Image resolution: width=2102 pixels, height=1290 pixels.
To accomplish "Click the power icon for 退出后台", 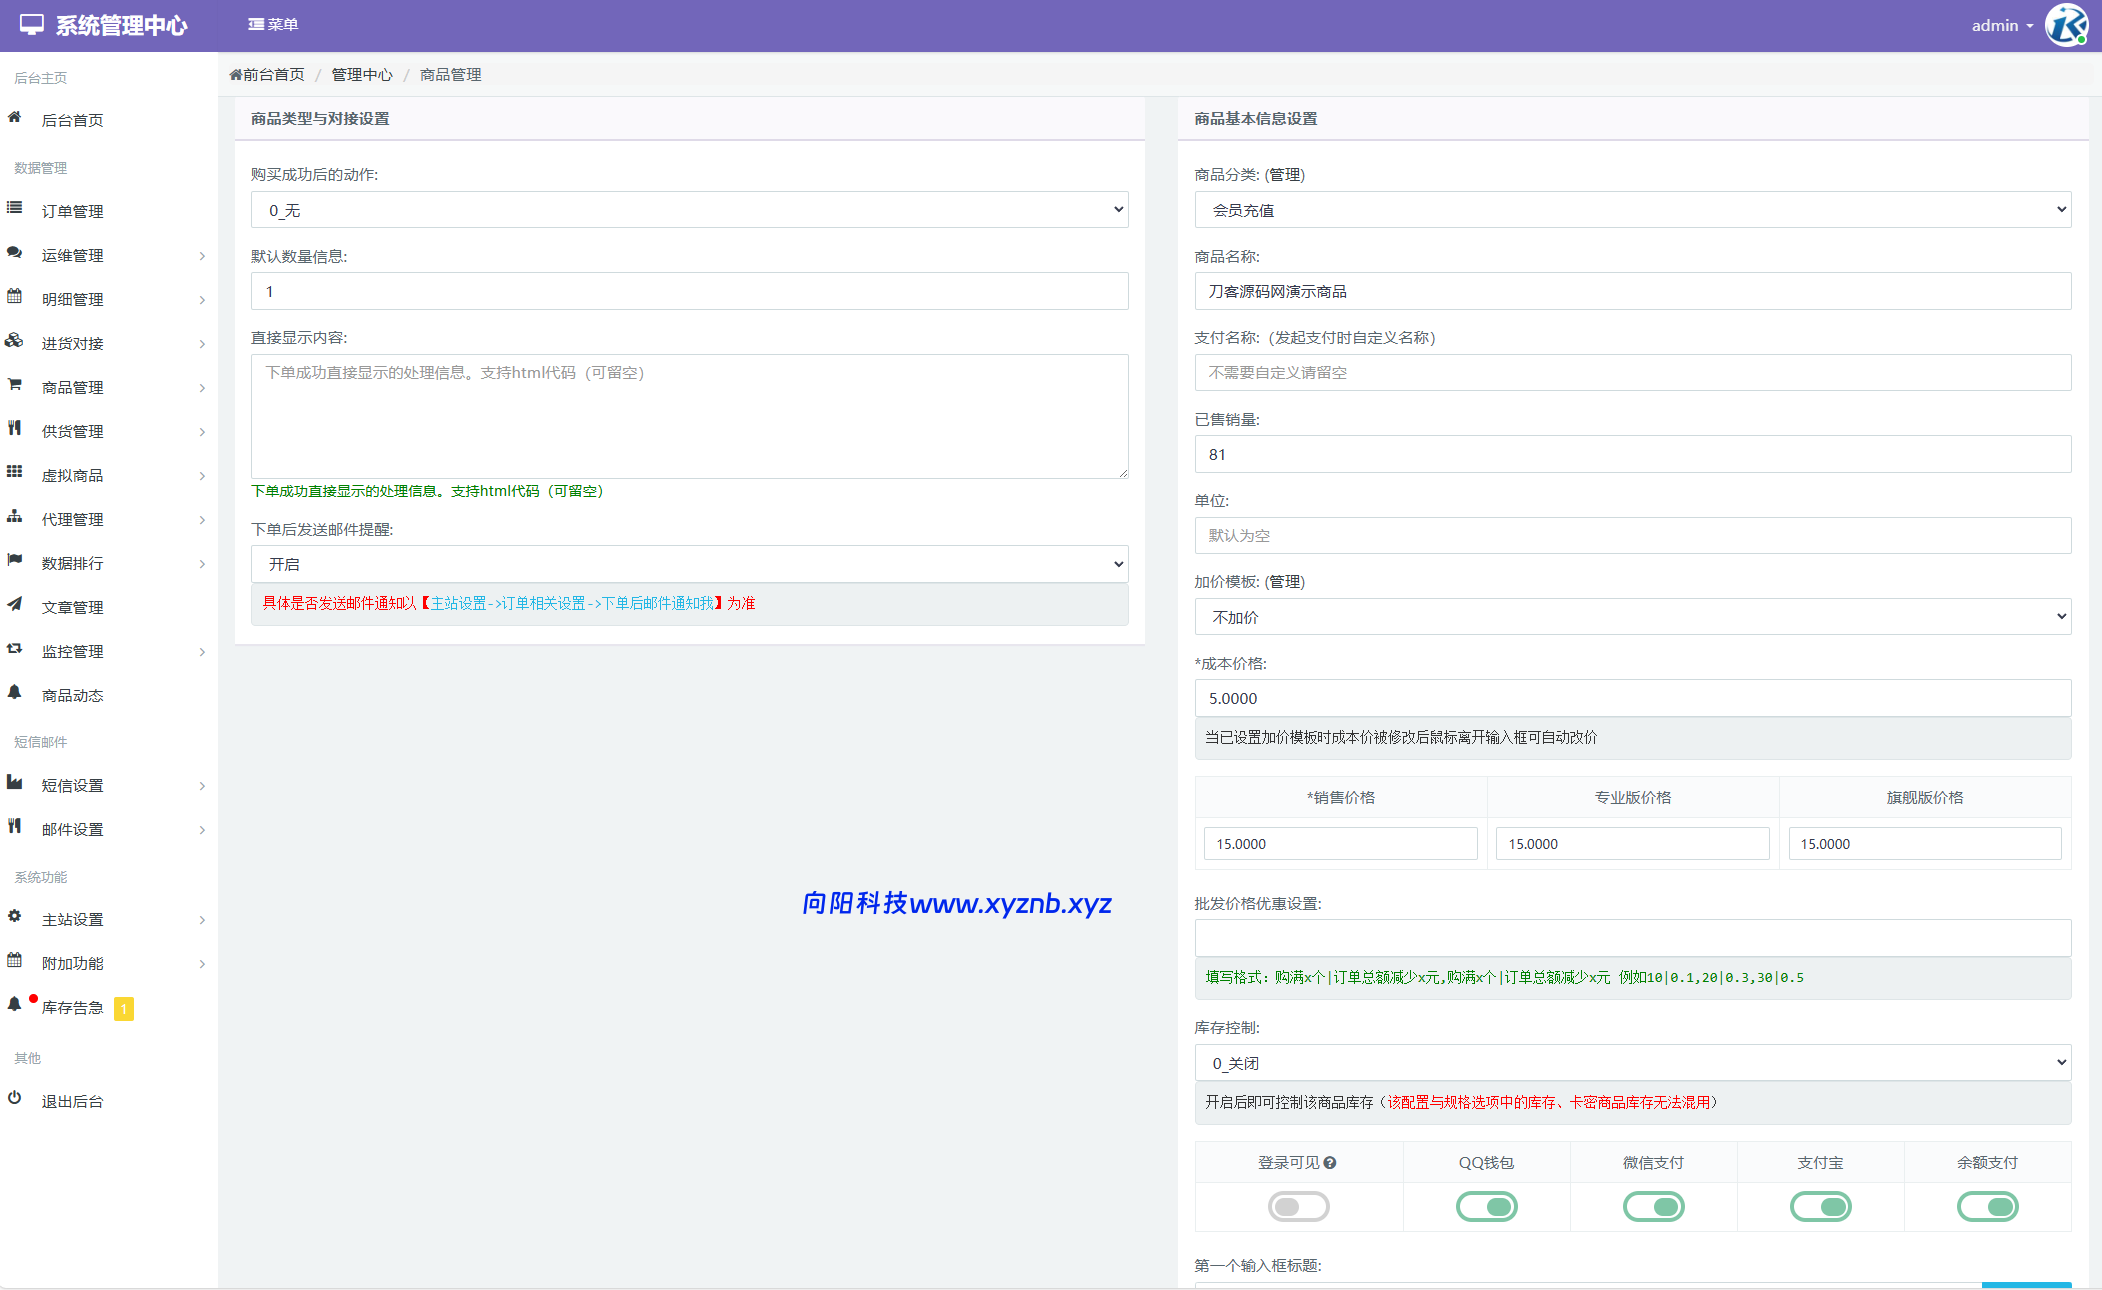I will click(x=15, y=1099).
